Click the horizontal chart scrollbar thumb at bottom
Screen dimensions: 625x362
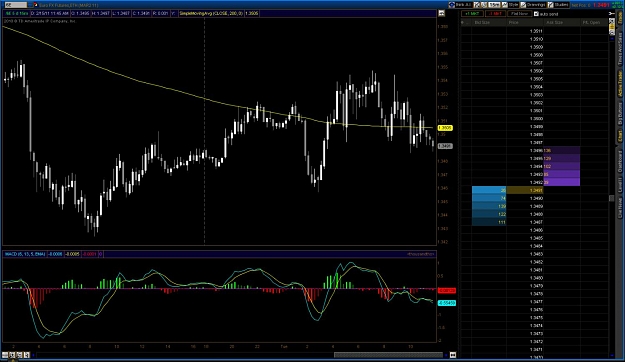(388, 355)
